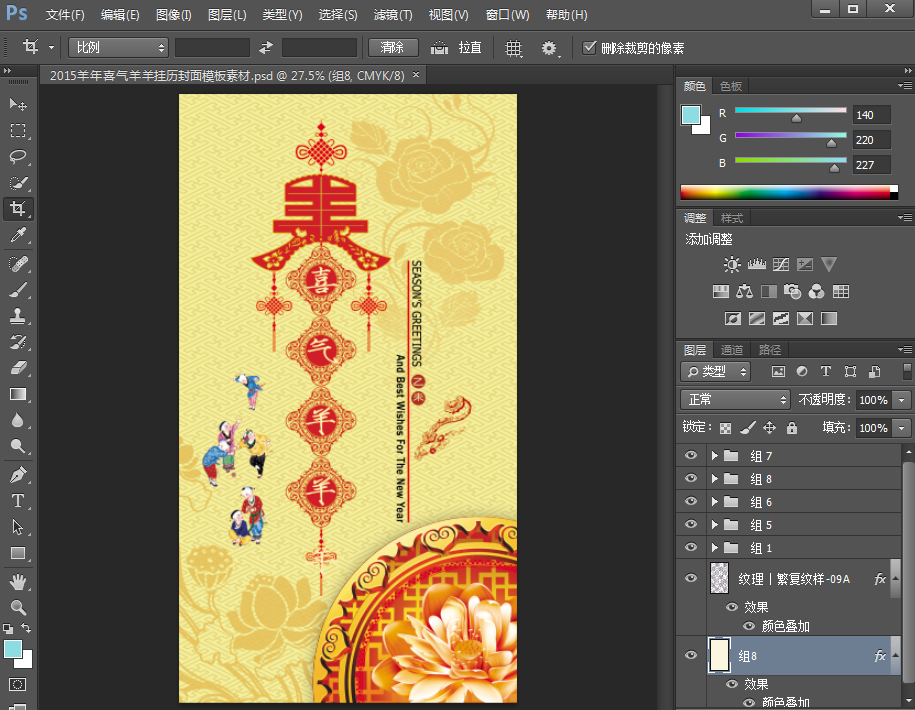915x710 pixels.
Task: Toggle delete cropped pixels checkbox
Action: tap(589, 48)
